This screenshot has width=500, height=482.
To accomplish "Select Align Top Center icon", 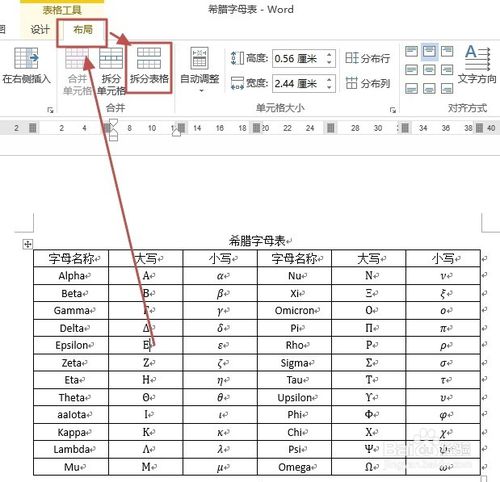I will pyautogui.click(x=429, y=52).
